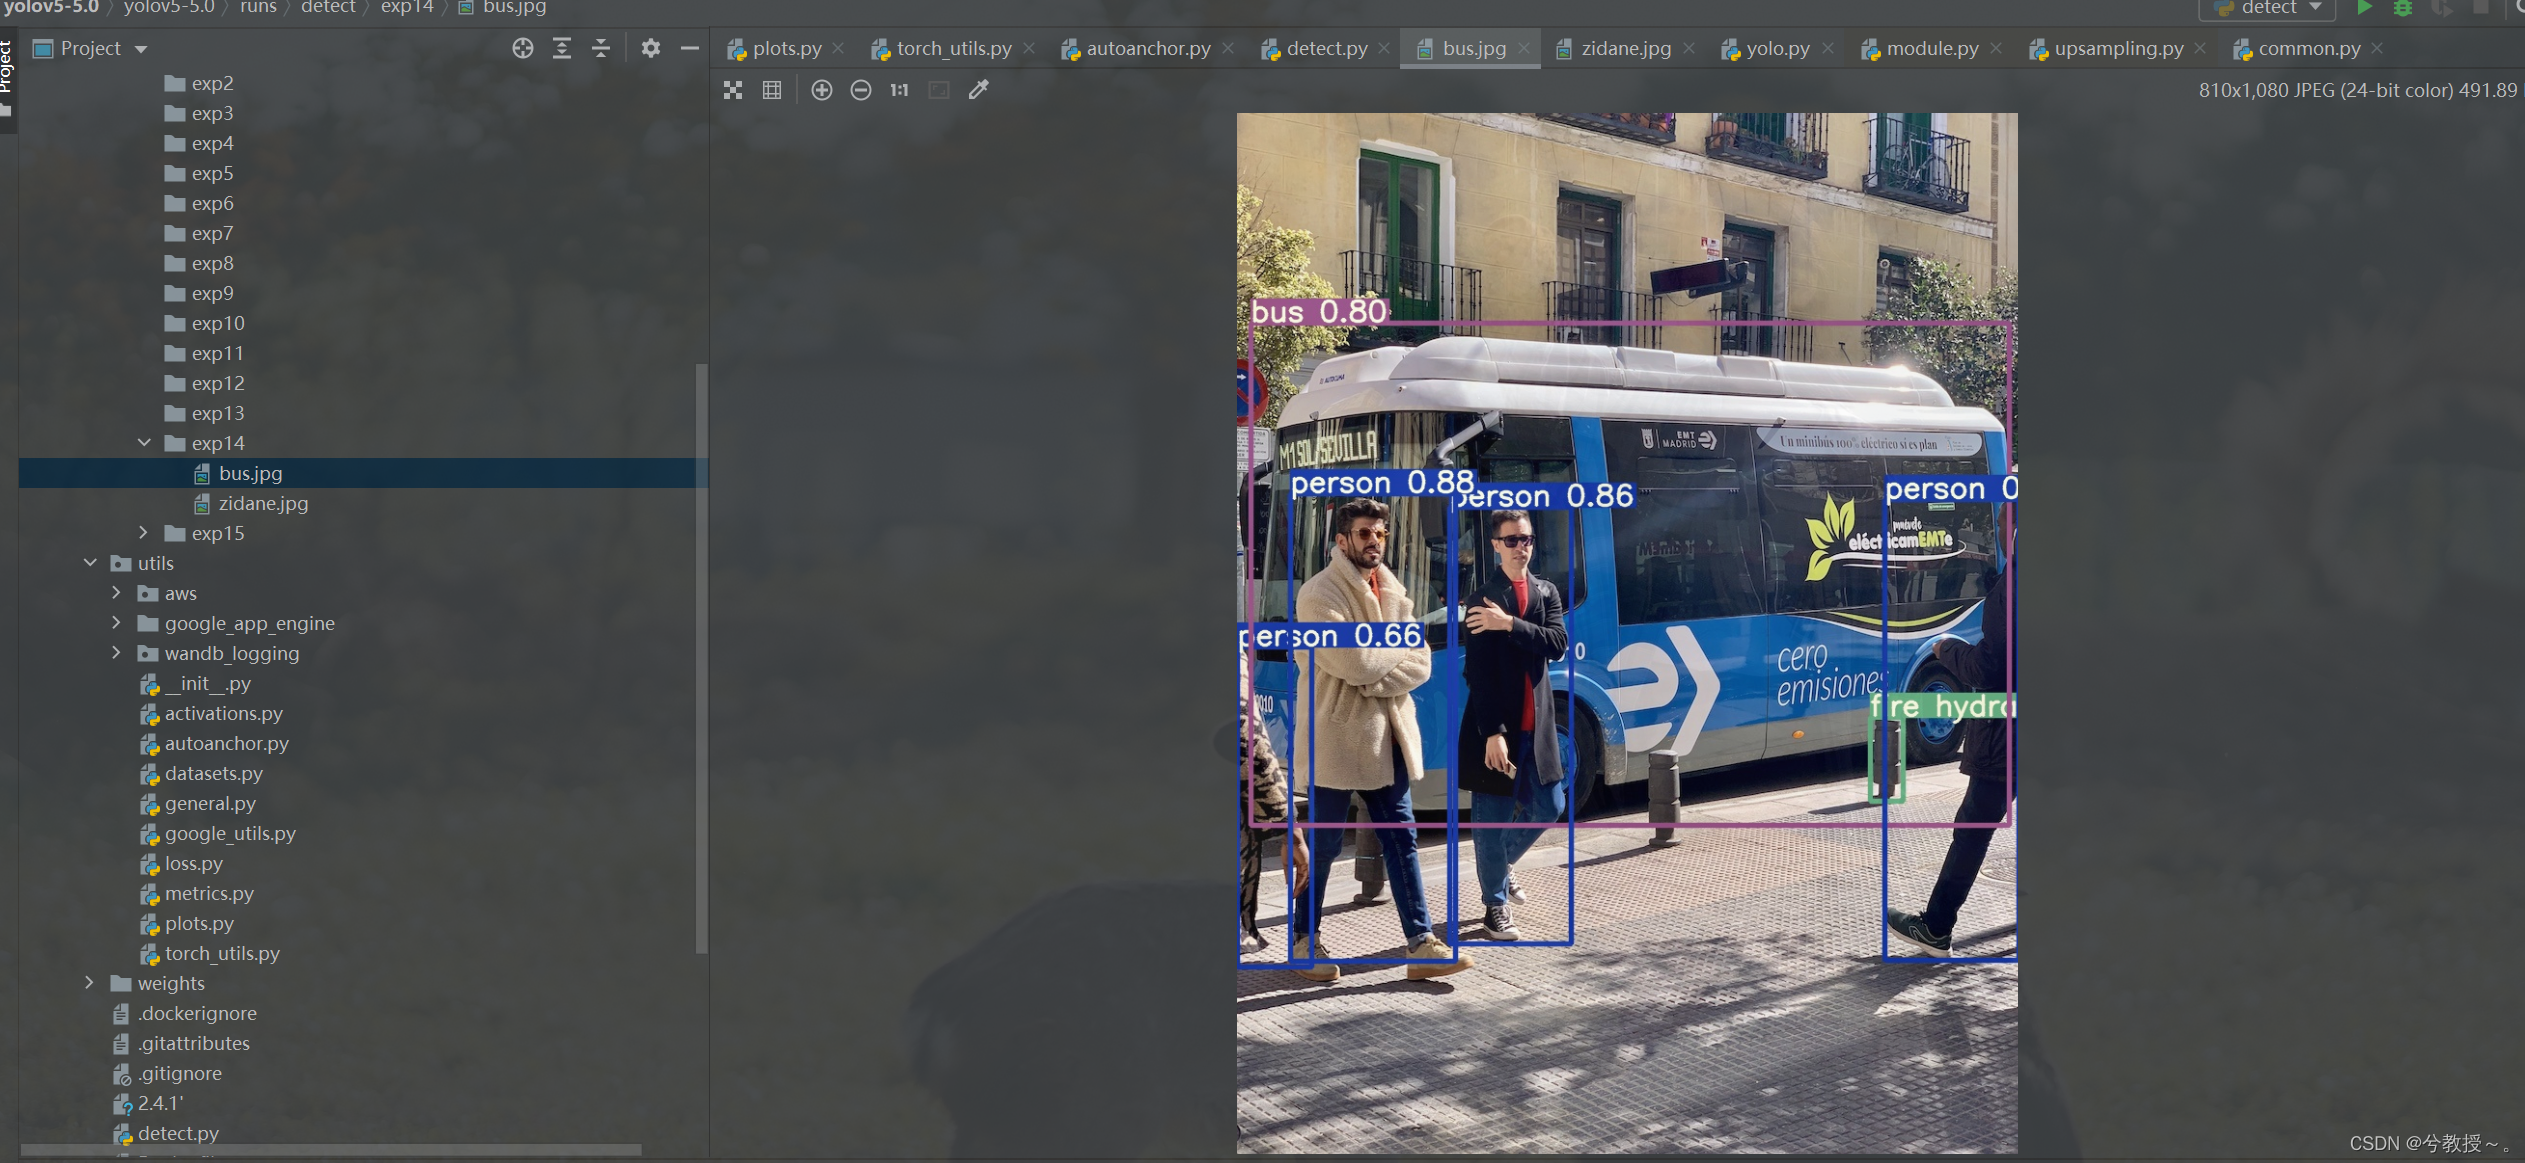
Task: Switch to the zidane.jpg tab
Action: coord(1625,48)
